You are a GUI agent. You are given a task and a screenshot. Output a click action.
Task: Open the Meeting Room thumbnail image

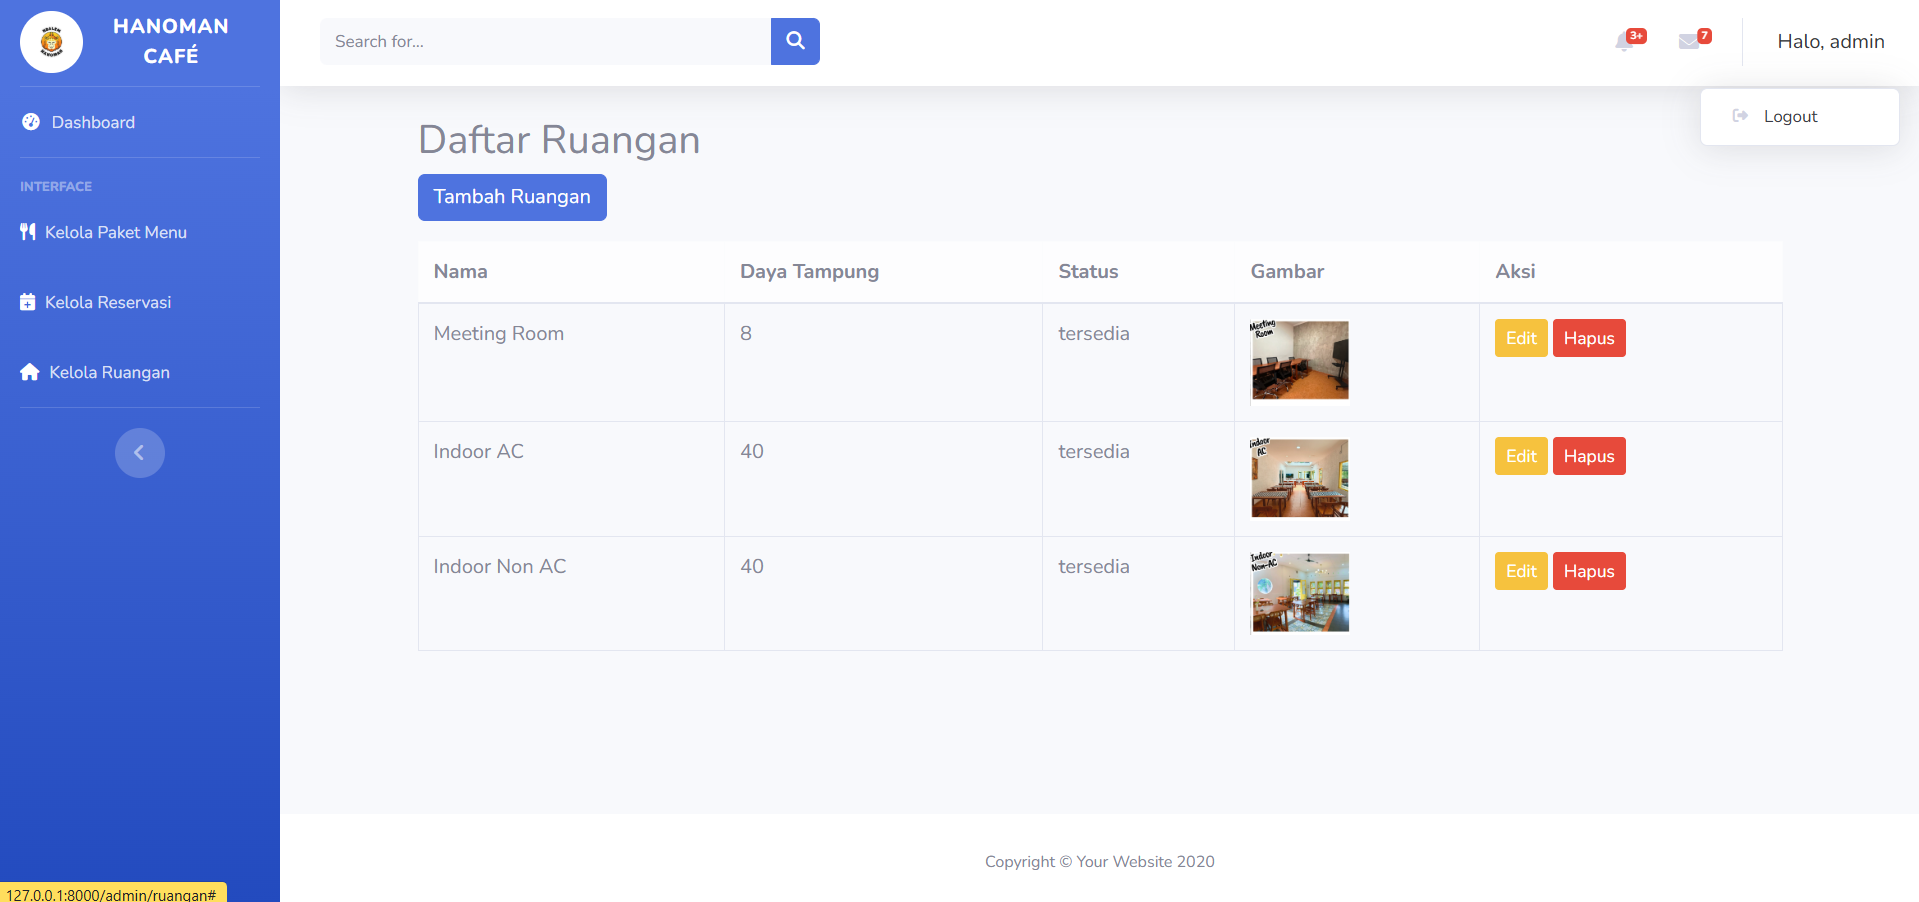point(1299,360)
